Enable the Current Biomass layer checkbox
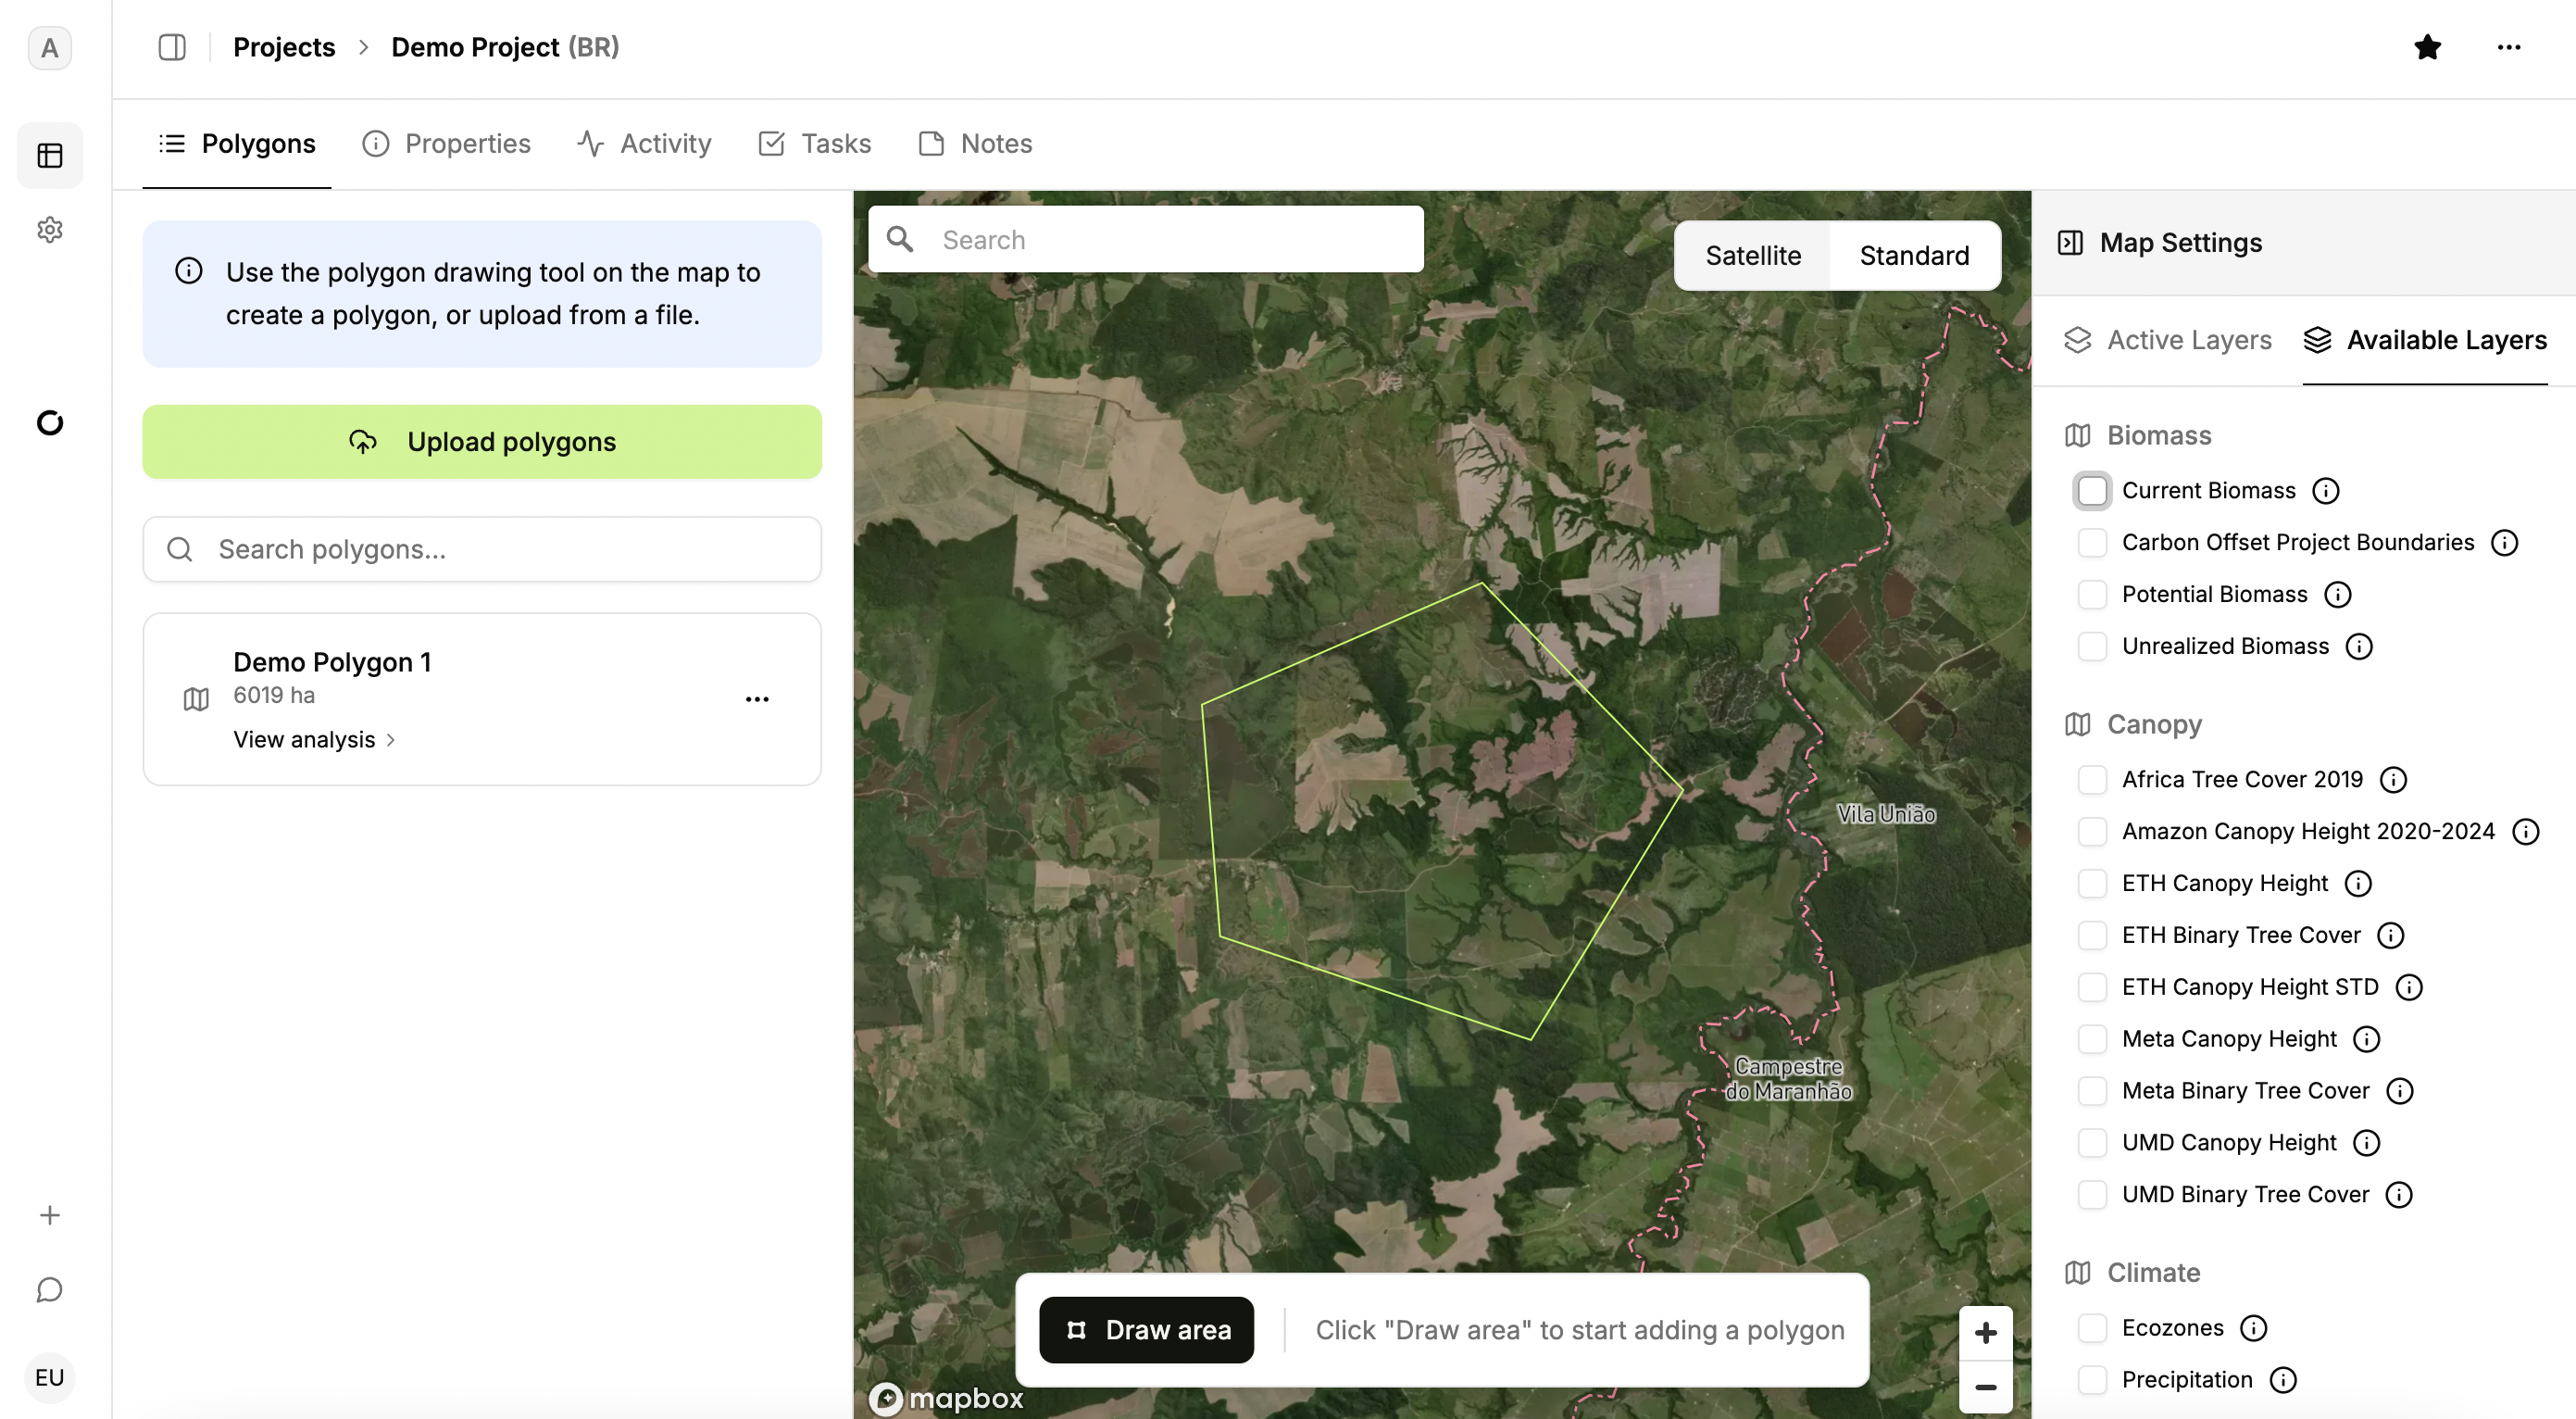This screenshot has width=2576, height=1419. coord(2091,490)
